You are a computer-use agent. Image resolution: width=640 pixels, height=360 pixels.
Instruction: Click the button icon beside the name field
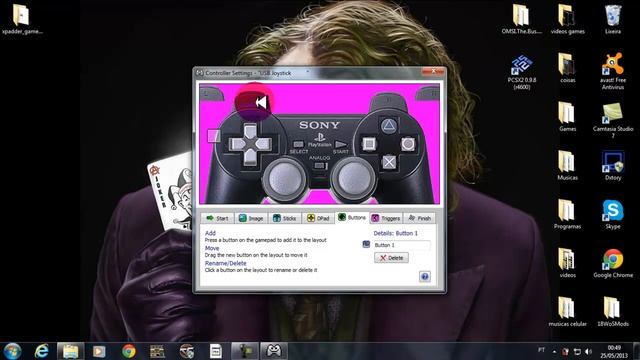pyautogui.click(x=366, y=244)
